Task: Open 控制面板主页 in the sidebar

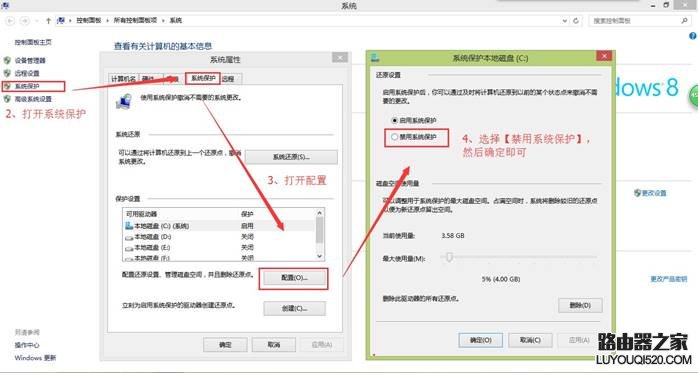Action: click(33, 42)
